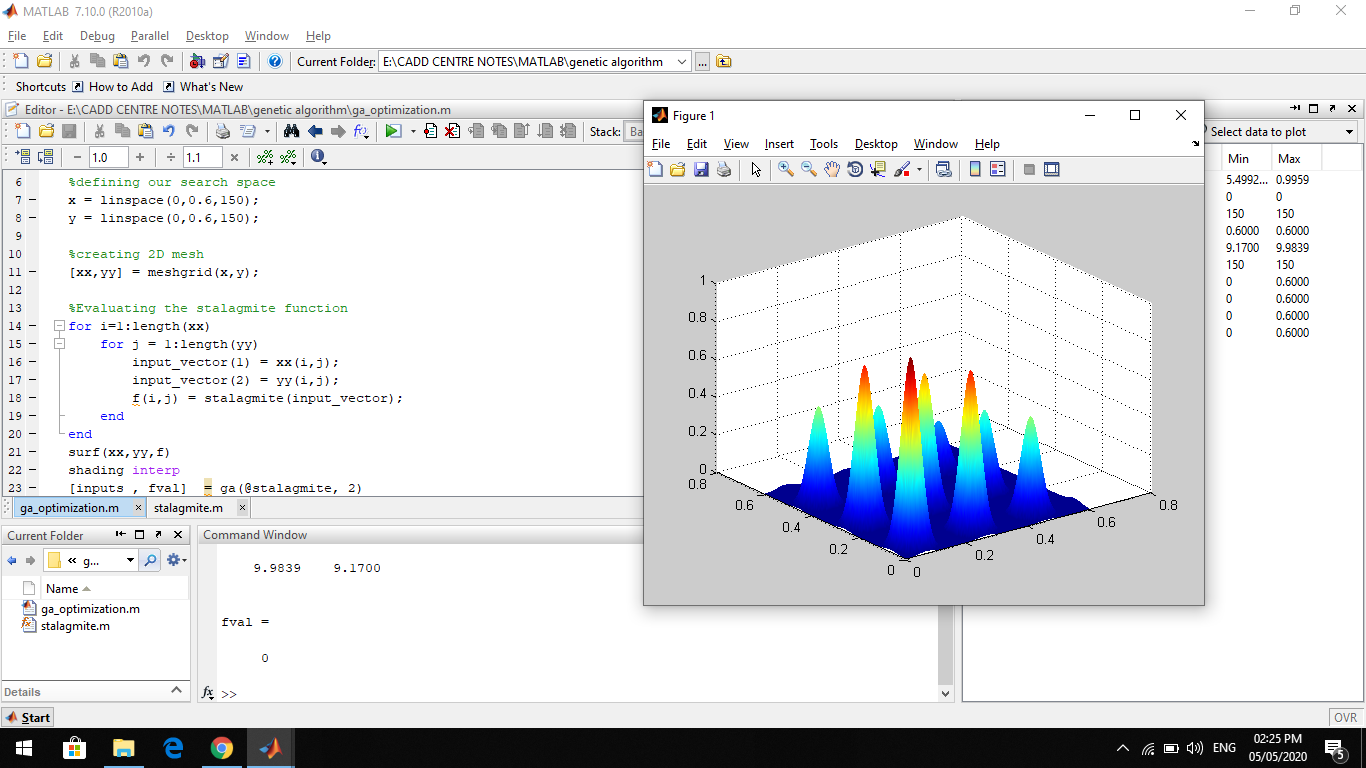Open GUIDE icon in main MATLAB toolbar
Screen dimensions: 1366x768
pyautogui.click(x=220, y=61)
